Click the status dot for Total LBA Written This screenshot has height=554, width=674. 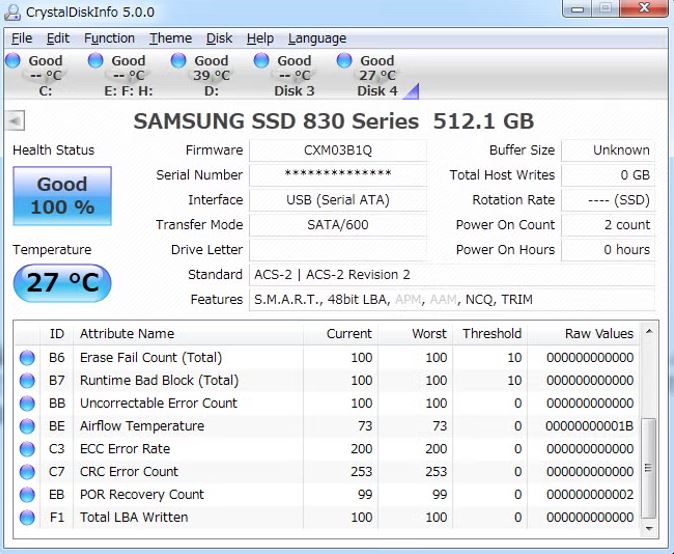pyautogui.click(x=27, y=517)
